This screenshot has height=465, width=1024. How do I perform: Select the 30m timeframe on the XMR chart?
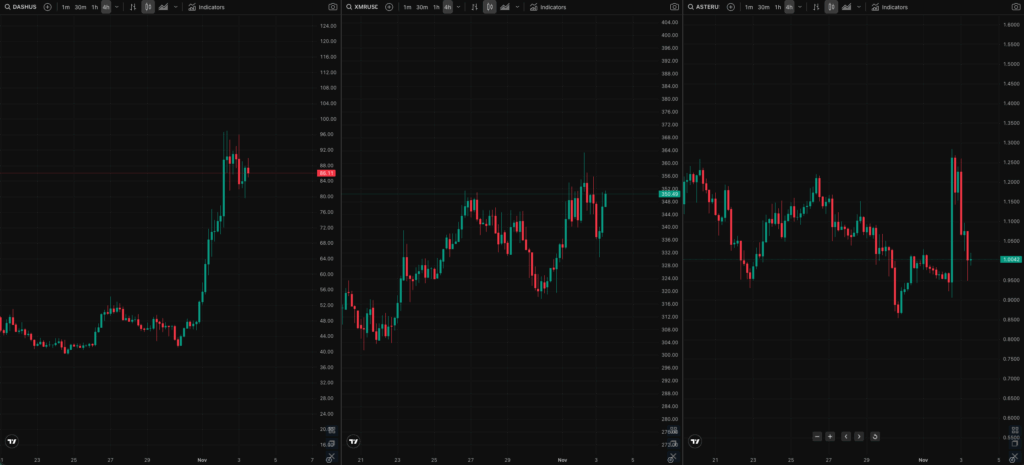click(x=422, y=7)
